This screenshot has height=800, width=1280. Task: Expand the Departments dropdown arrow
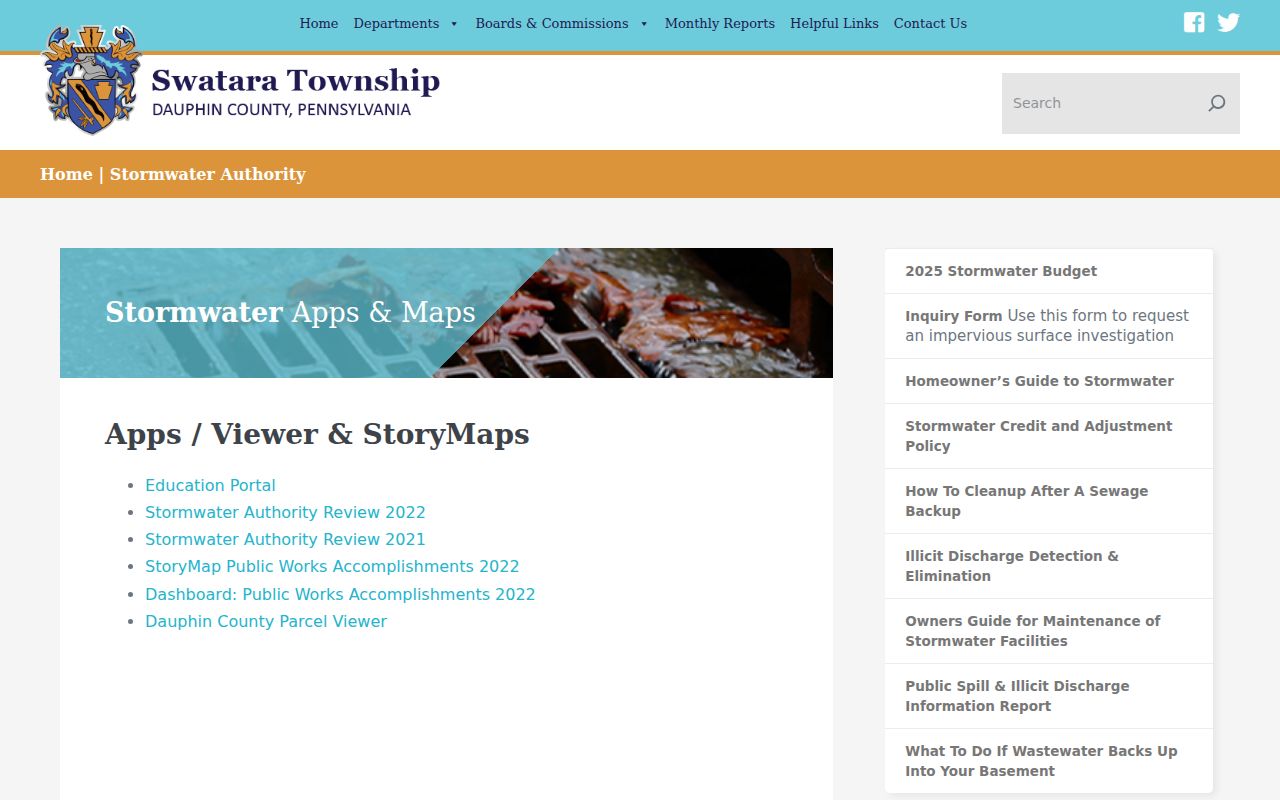454,24
